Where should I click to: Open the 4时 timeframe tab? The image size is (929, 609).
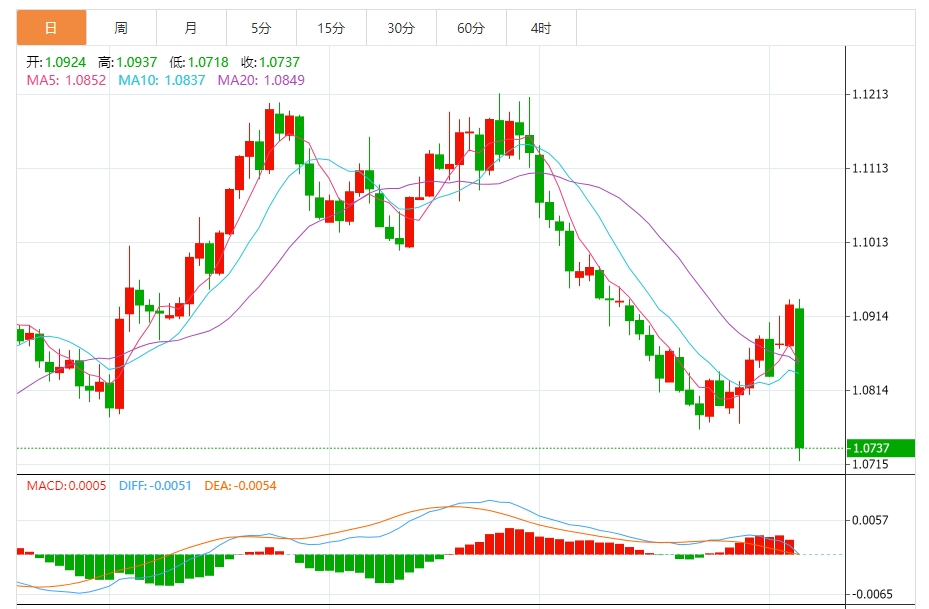[x=541, y=28]
